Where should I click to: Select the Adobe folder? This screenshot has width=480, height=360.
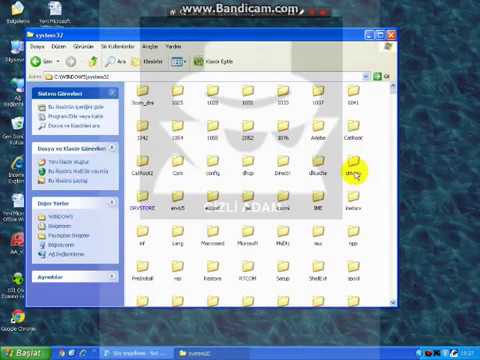tap(318, 130)
